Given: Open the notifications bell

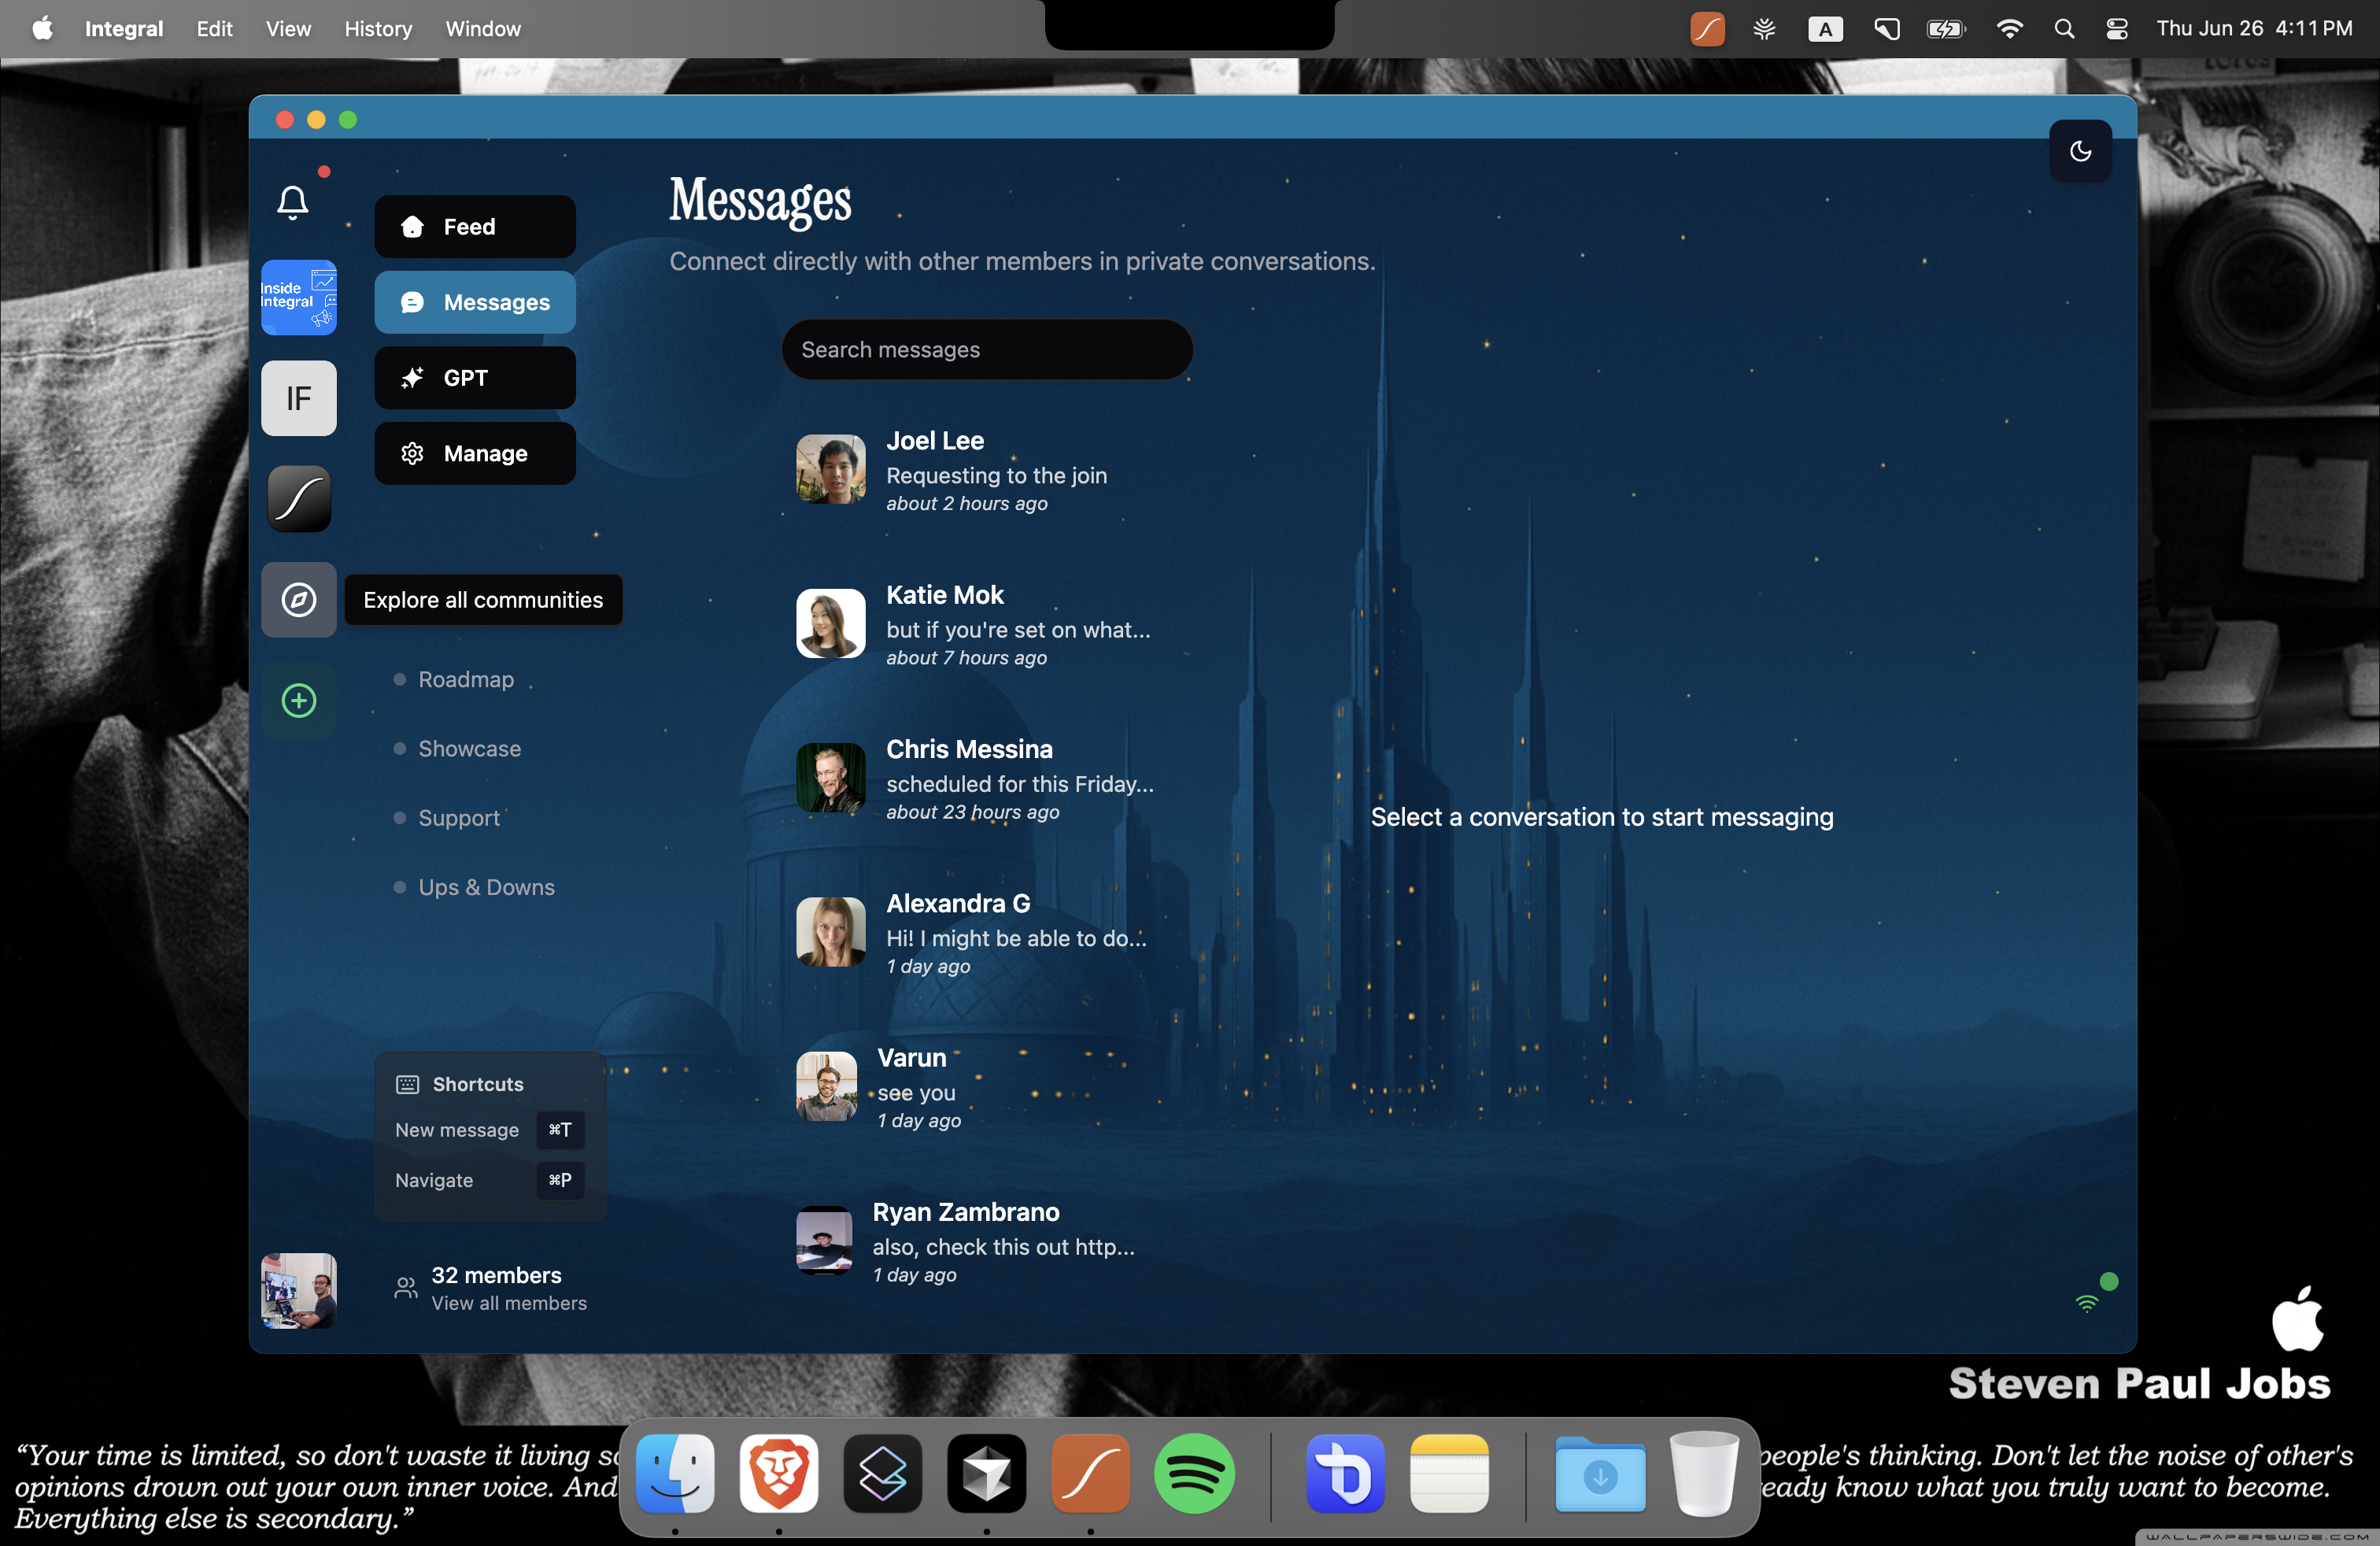Looking at the screenshot, I should tap(292, 203).
